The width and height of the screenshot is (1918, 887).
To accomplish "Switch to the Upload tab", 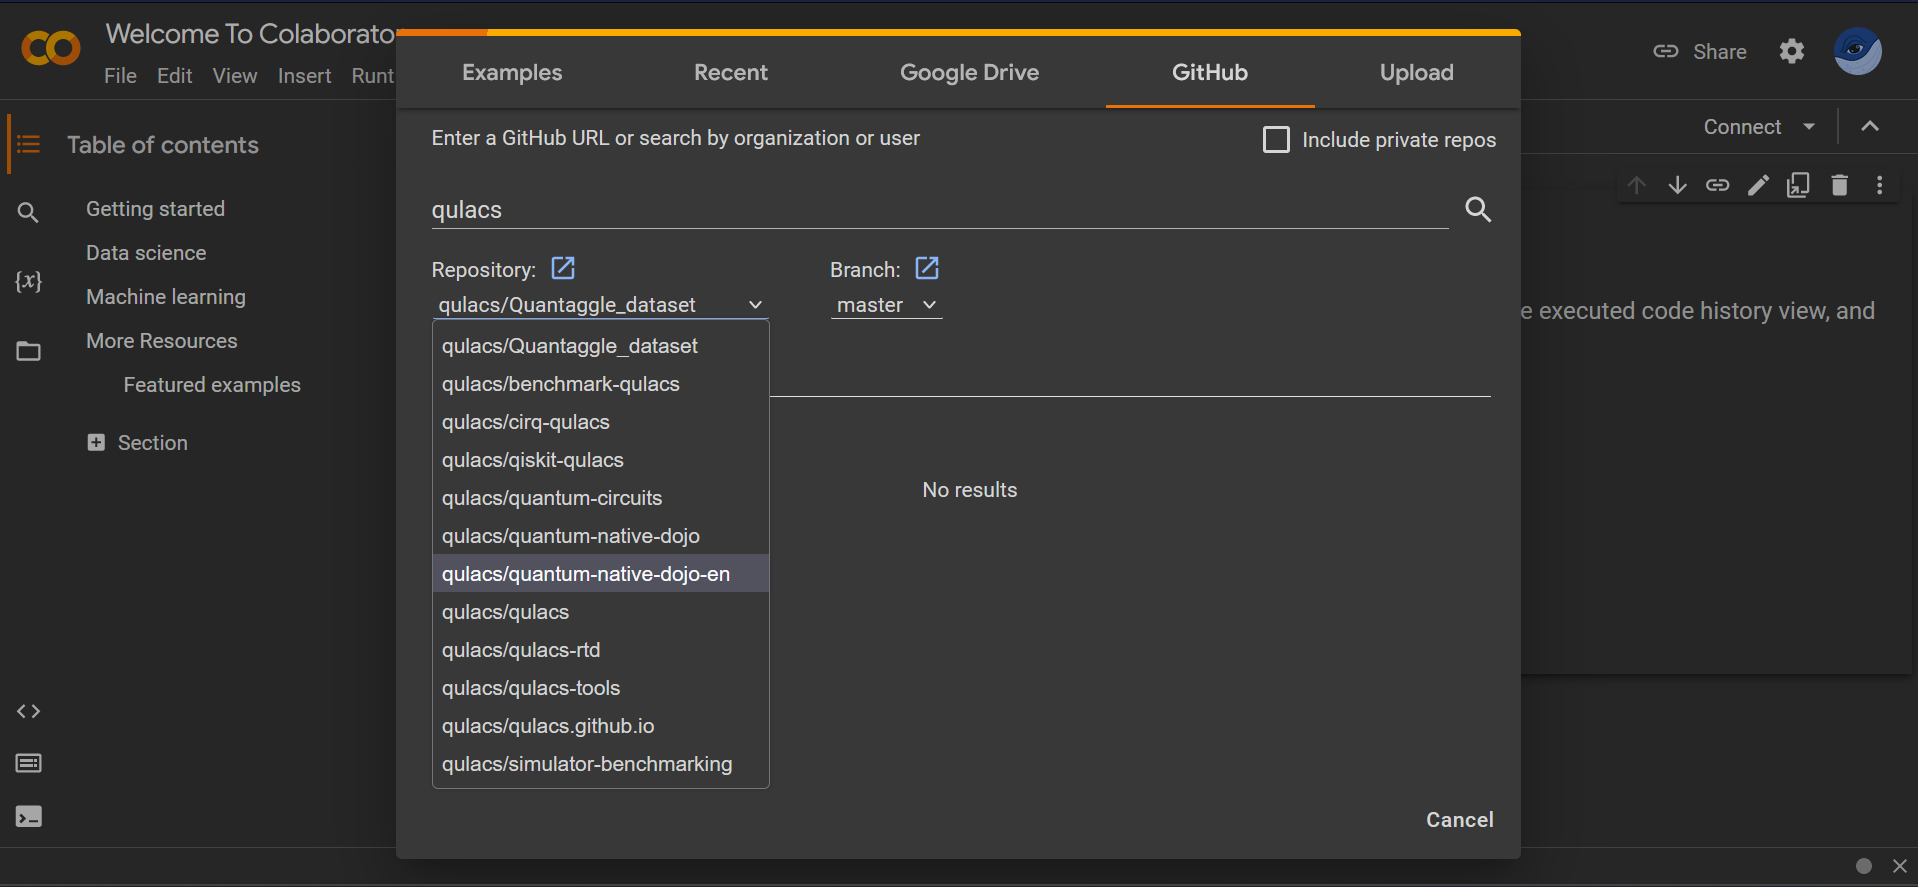I will pyautogui.click(x=1417, y=72).
